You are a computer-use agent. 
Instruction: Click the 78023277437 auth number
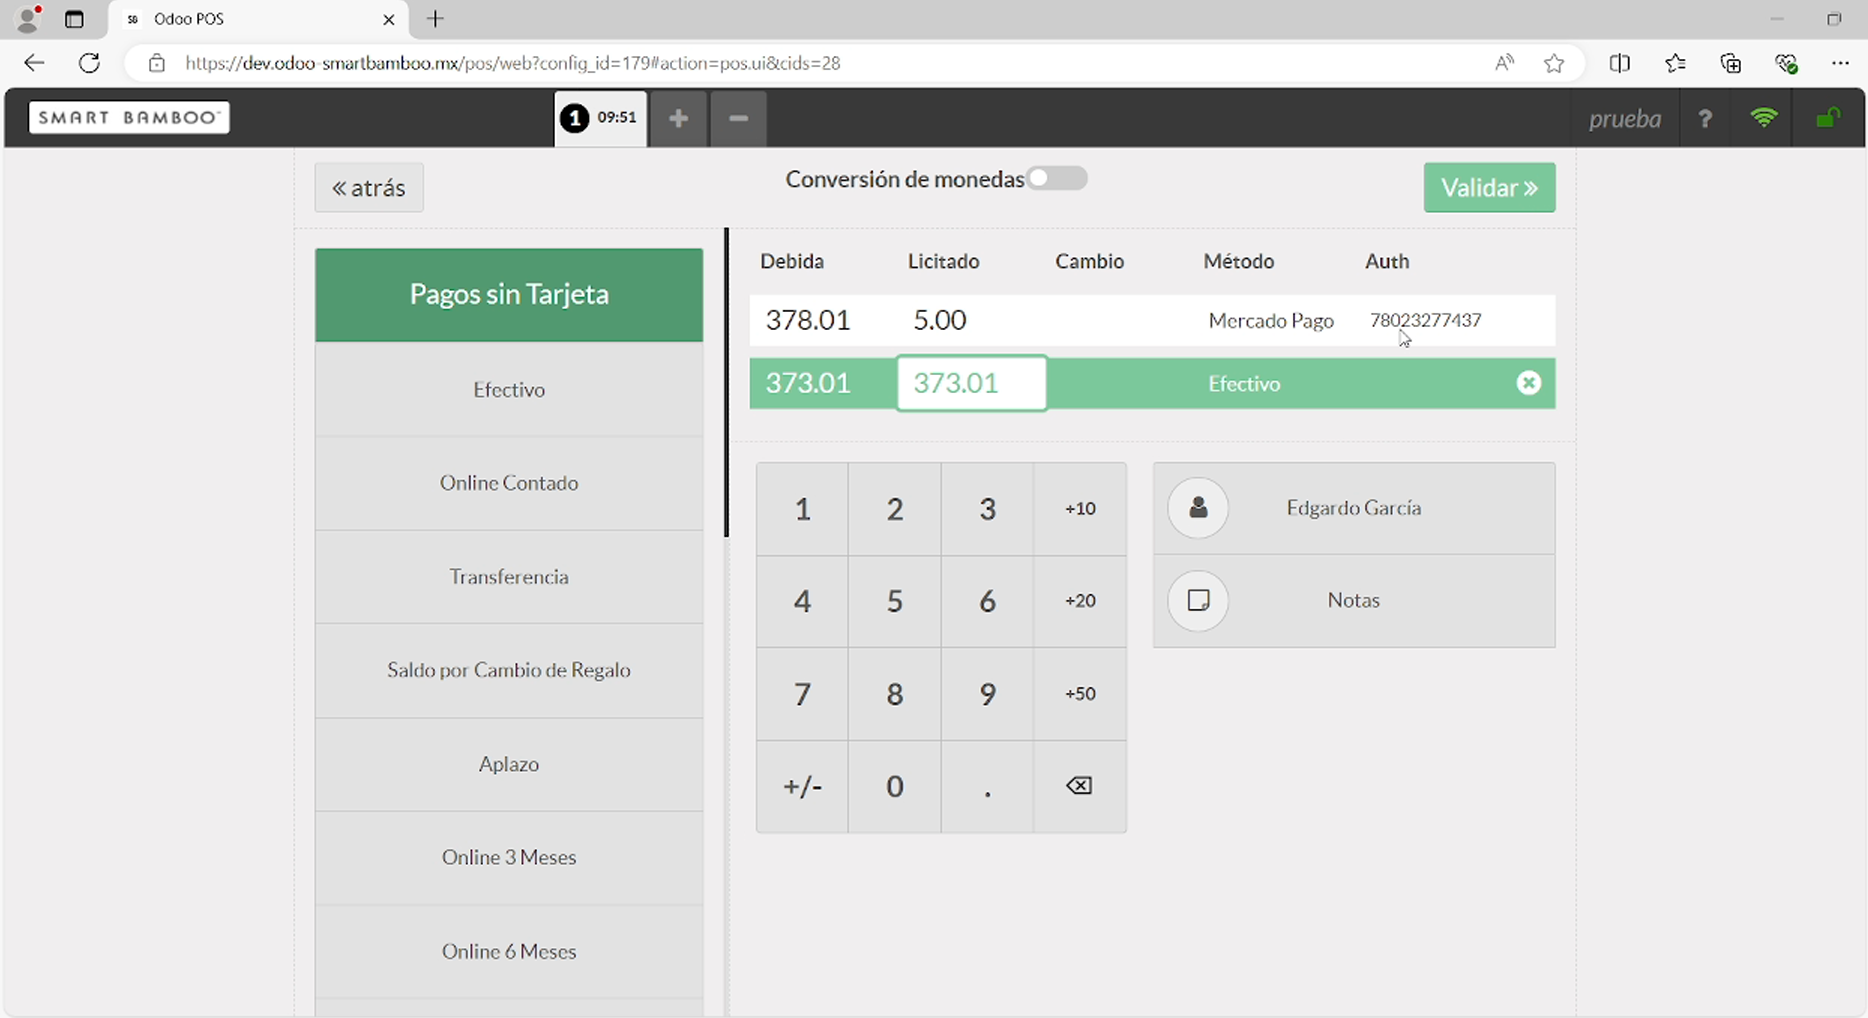pyautogui.click(x=1425, y=320)
